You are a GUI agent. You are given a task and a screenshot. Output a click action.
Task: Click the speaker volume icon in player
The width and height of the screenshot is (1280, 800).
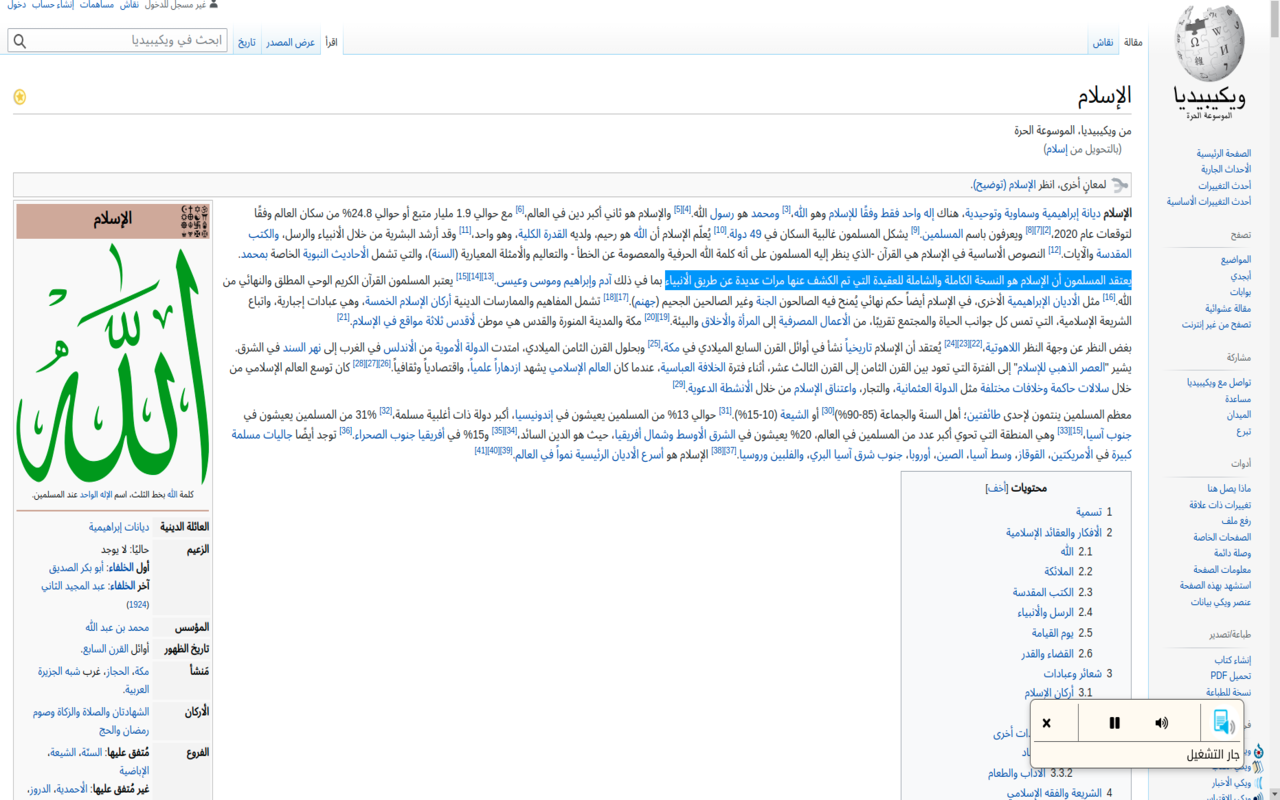[1161, 723]
